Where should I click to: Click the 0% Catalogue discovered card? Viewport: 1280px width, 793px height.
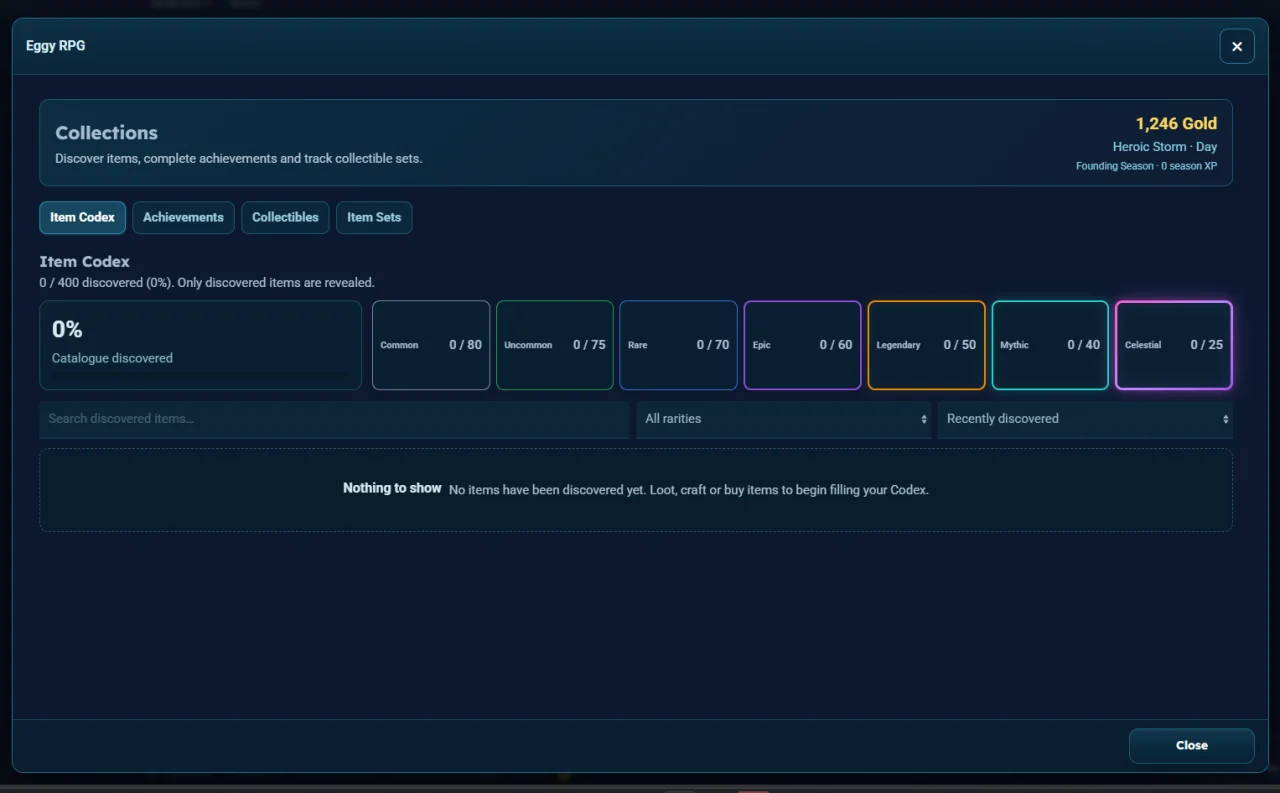(200, 345)
